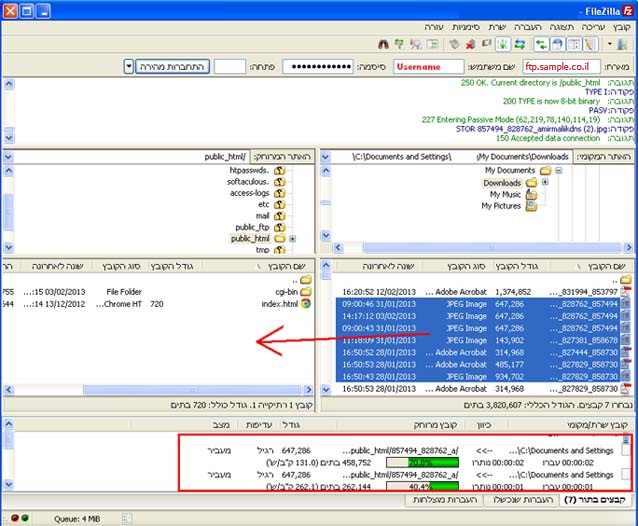Click the green connection indicator light
Image resolution: width=638 pixels, height=526 pixels.
click(24, 518)
